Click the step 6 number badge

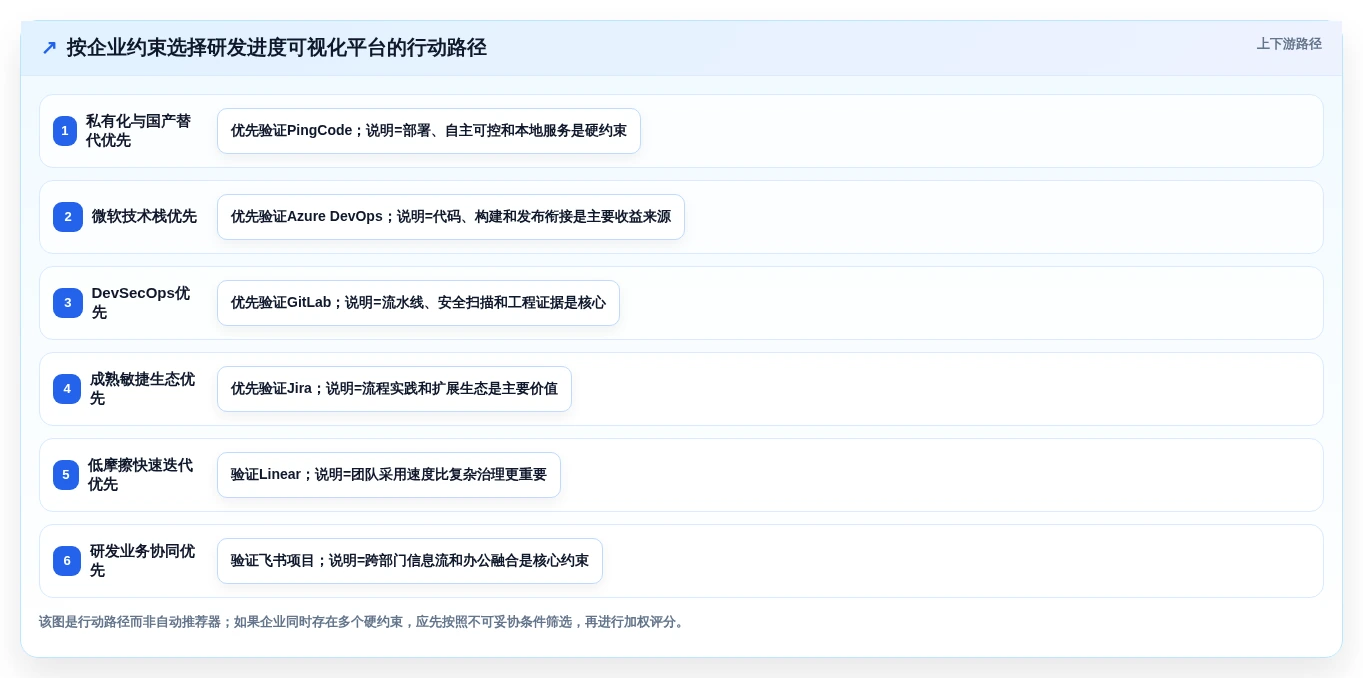tap(67, 561)
